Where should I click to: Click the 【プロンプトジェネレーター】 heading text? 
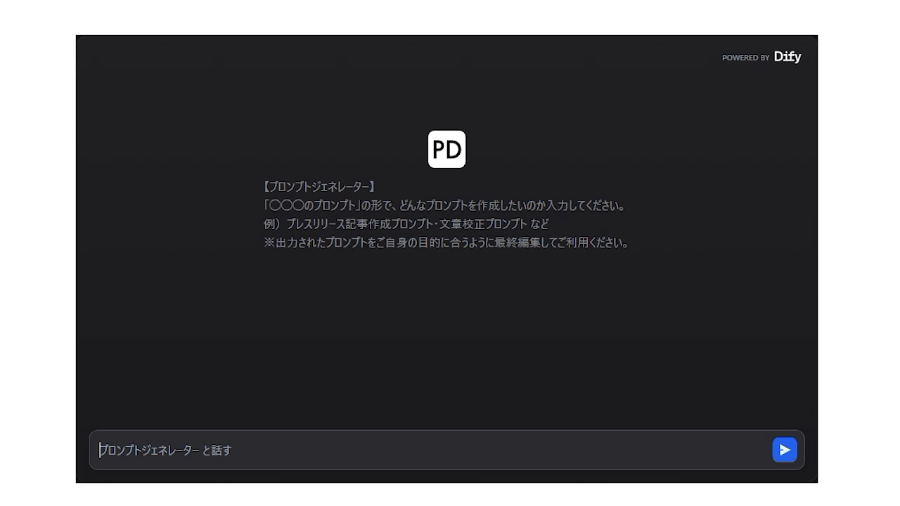click(320, 186)
